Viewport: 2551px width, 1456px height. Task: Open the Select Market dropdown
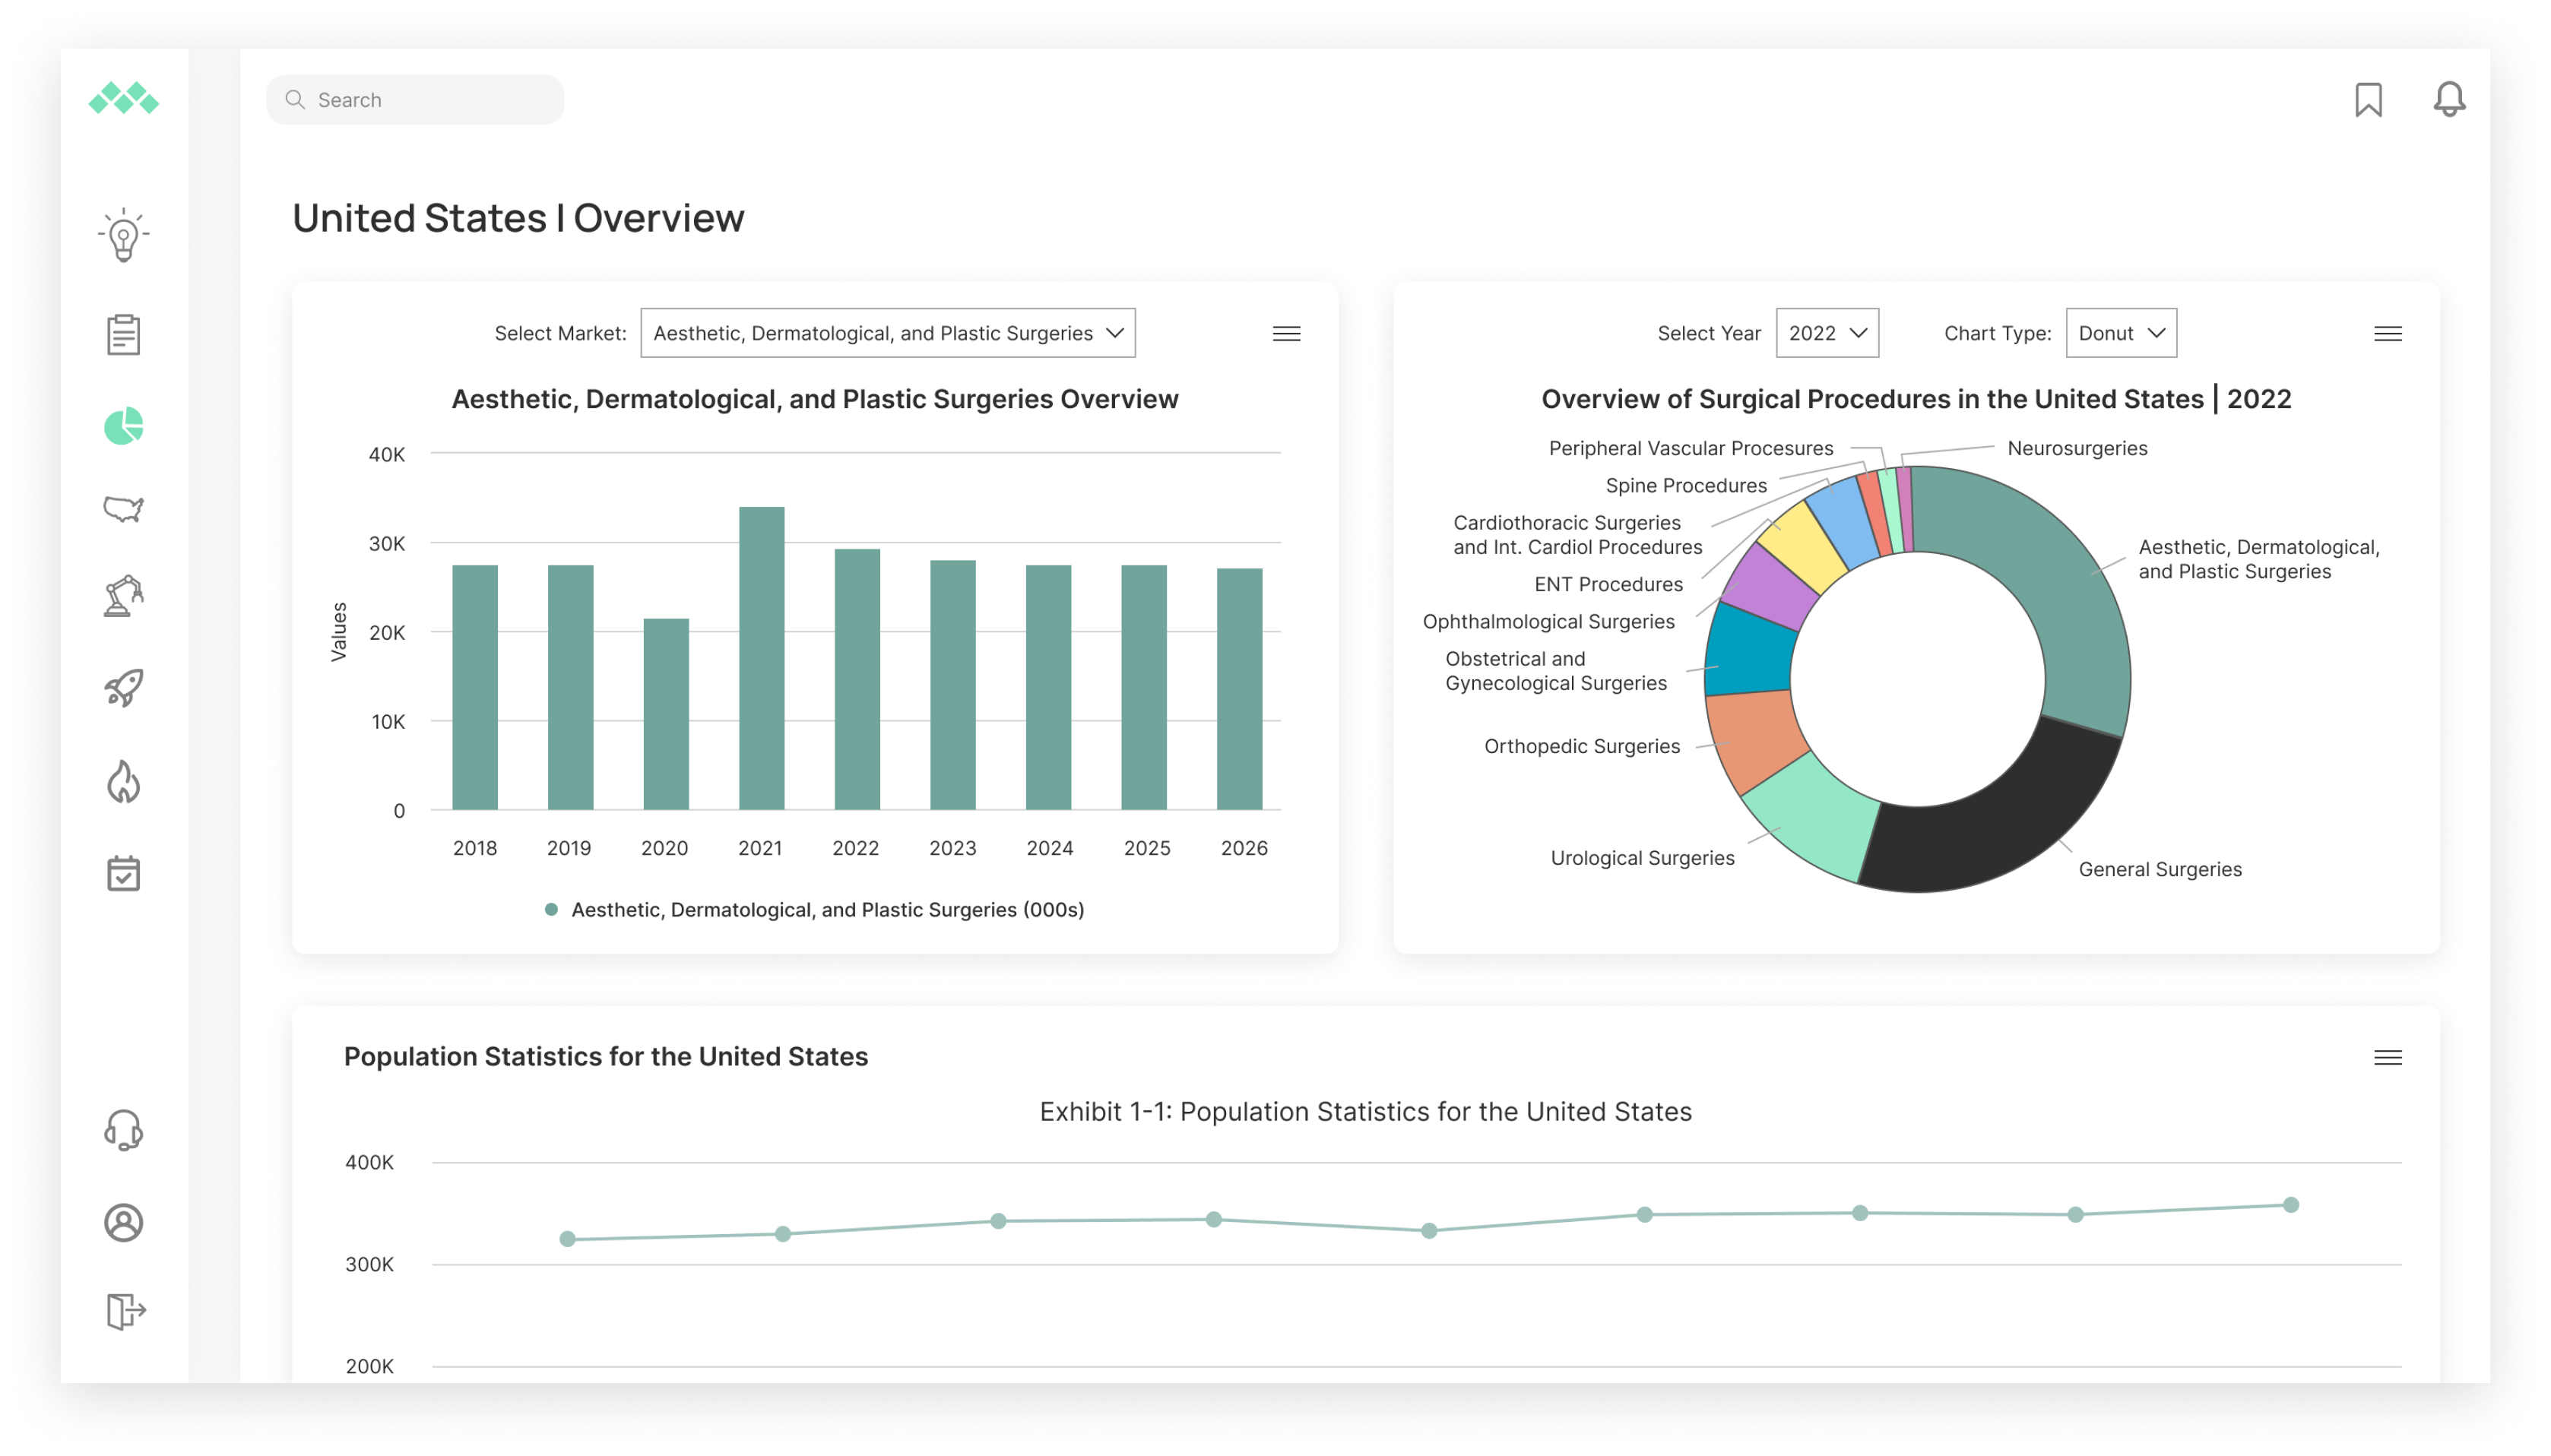pyautogui.click(x=886, y=331)
